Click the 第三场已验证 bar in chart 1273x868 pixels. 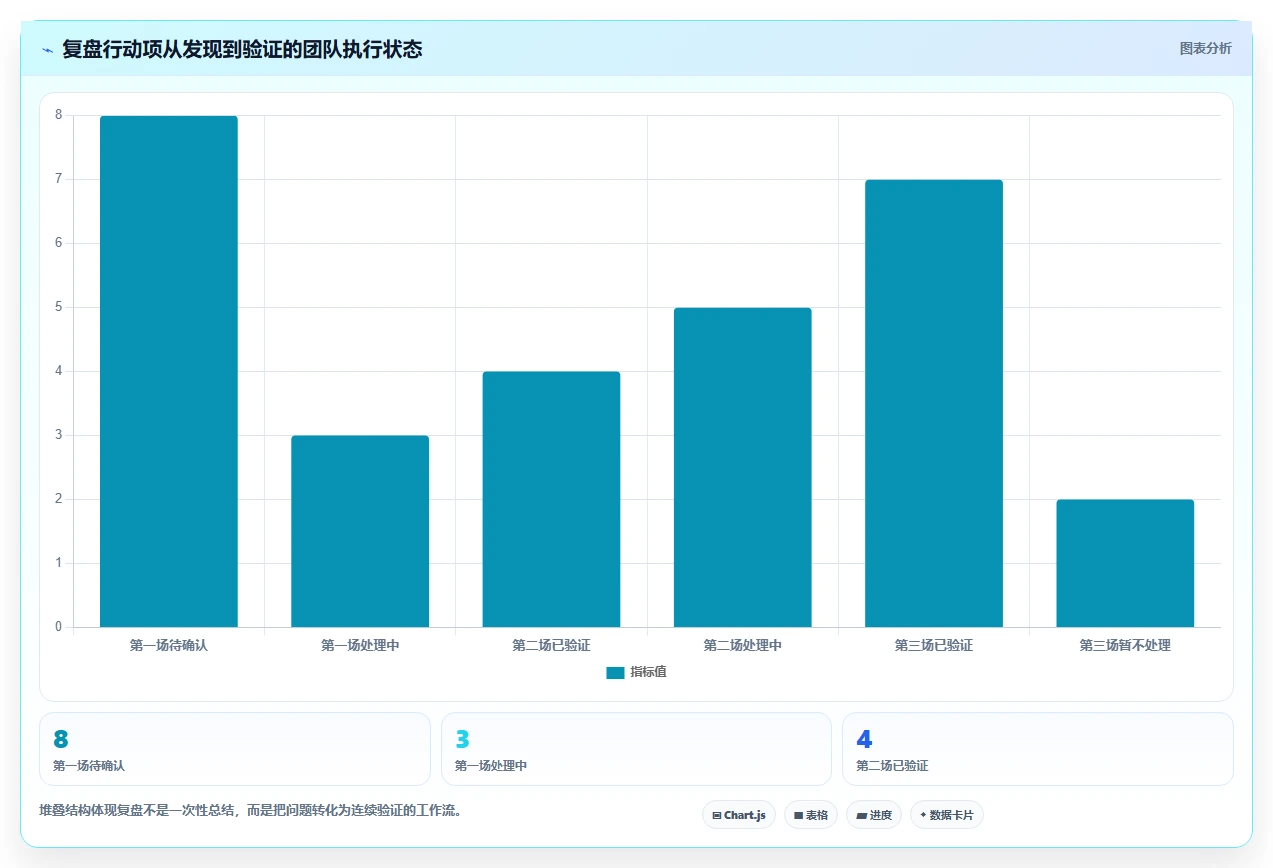(934, 403)
